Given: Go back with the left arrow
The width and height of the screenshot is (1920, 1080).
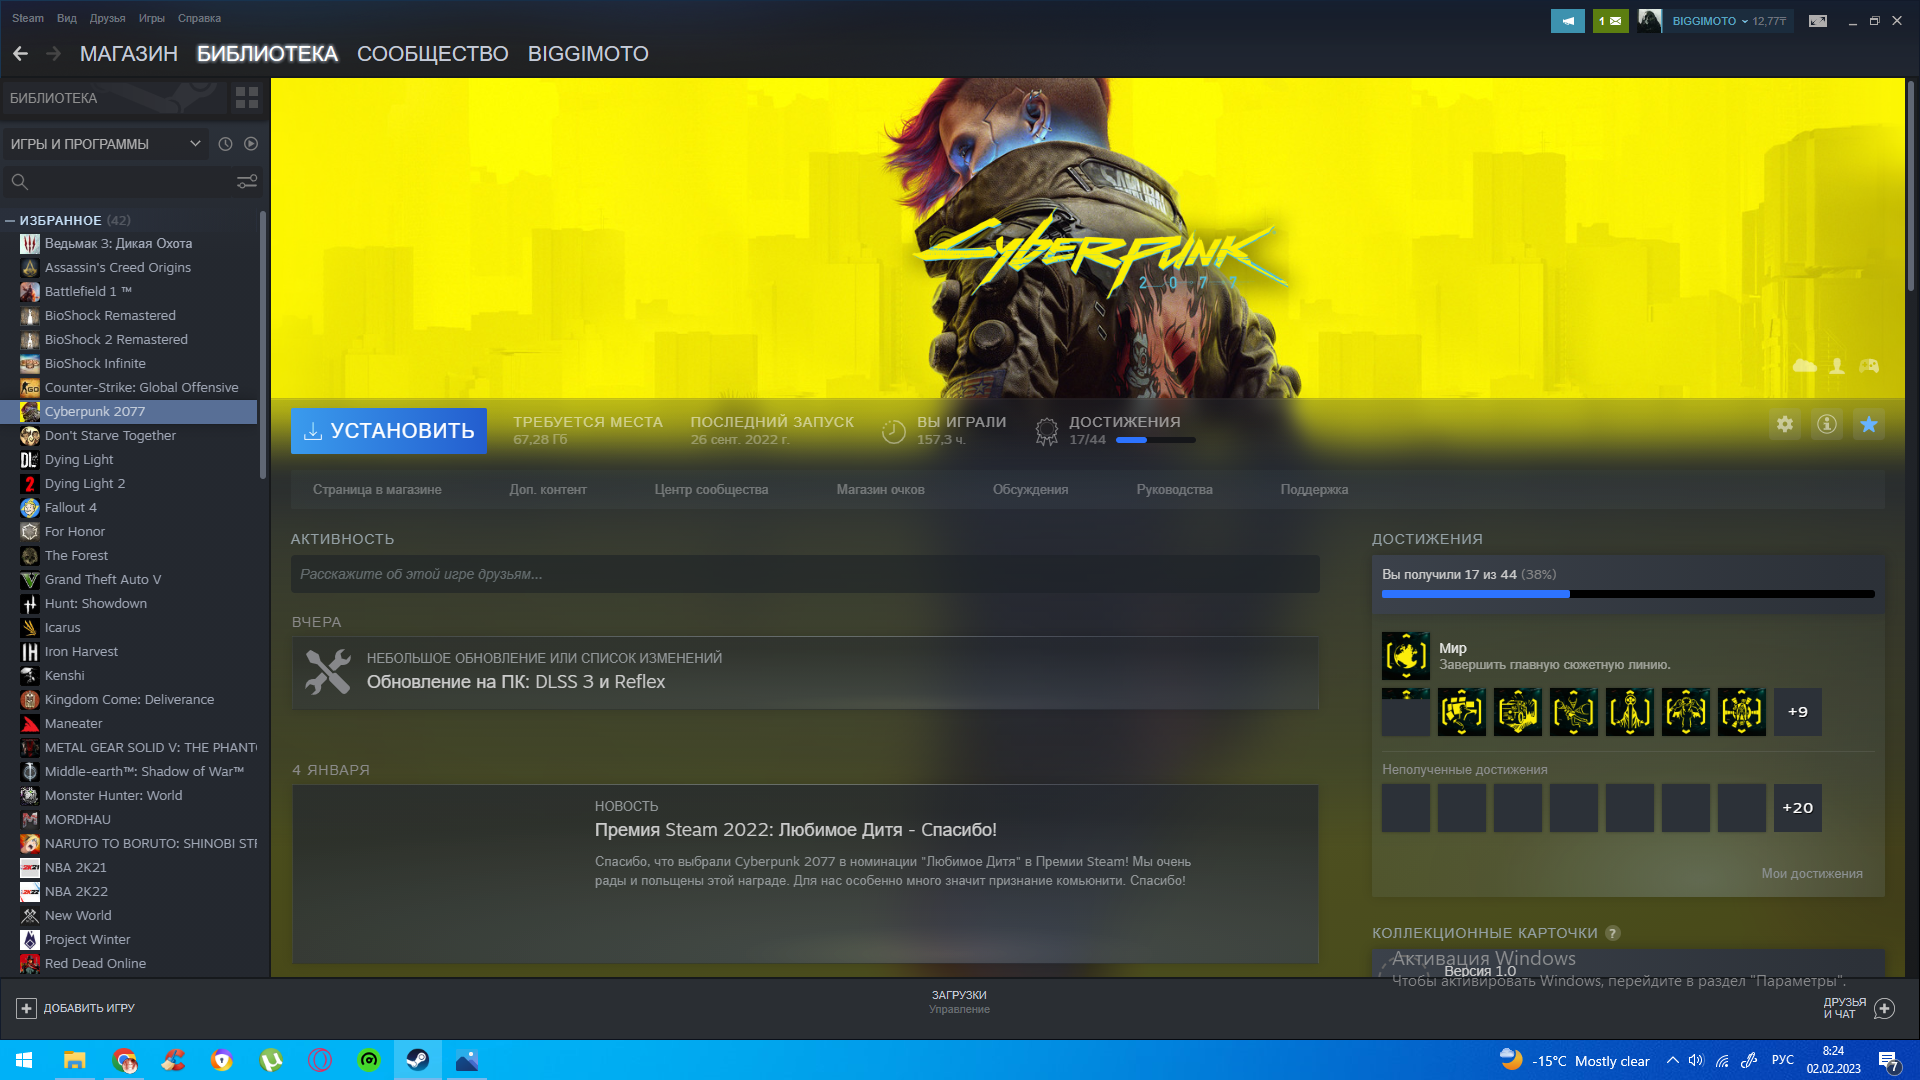Looking at the screenshot, I should pyautogui.click(x=20, y=54).
